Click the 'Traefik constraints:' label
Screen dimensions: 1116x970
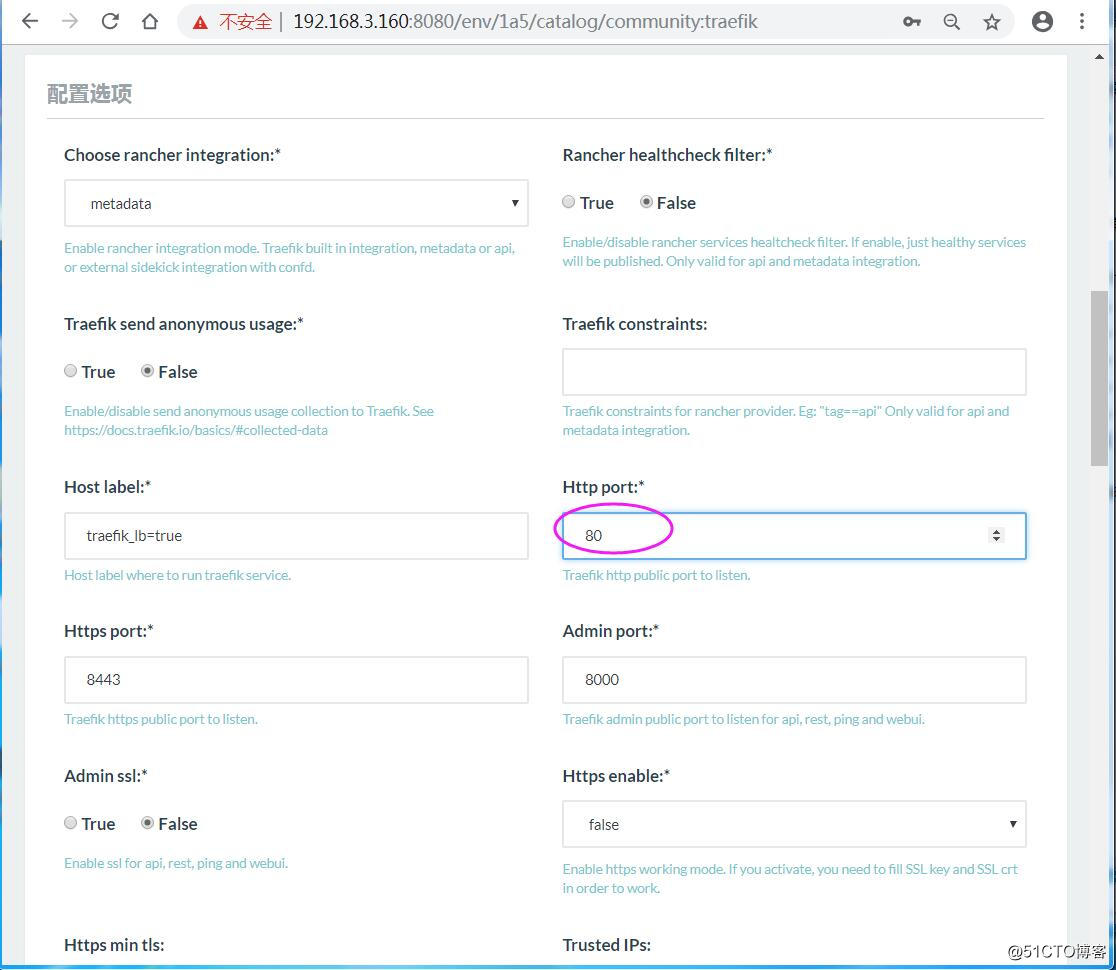tap(635, 324)
